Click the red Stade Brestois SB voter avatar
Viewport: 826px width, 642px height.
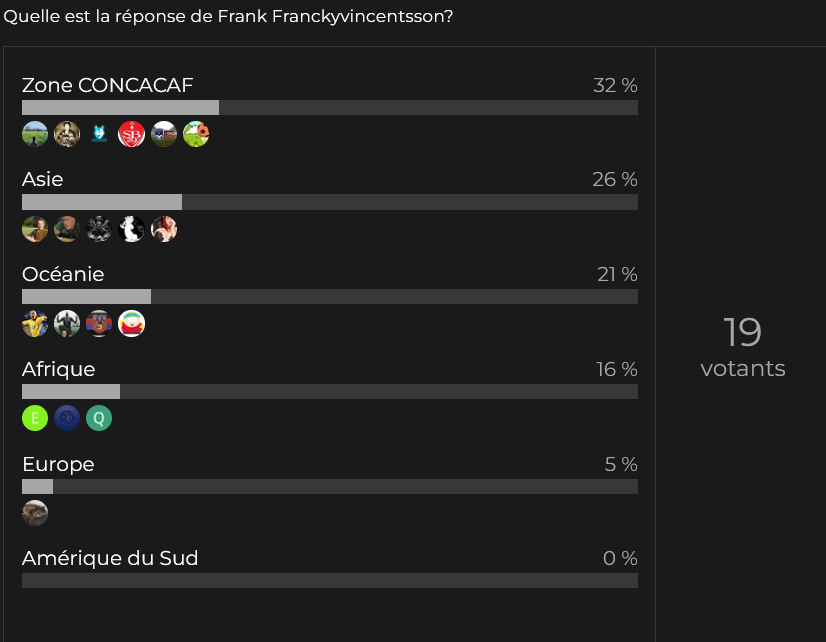click(x=131, y=134)
